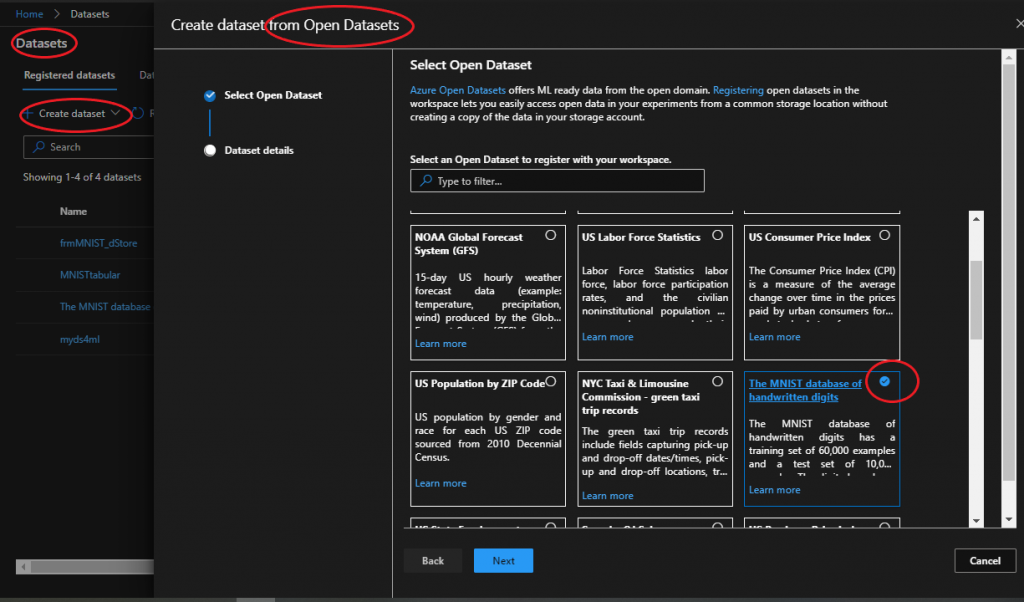
Task: Select the US Population by ZIP Code radio button
Action: pyautogui.click(x=551, y=381)
